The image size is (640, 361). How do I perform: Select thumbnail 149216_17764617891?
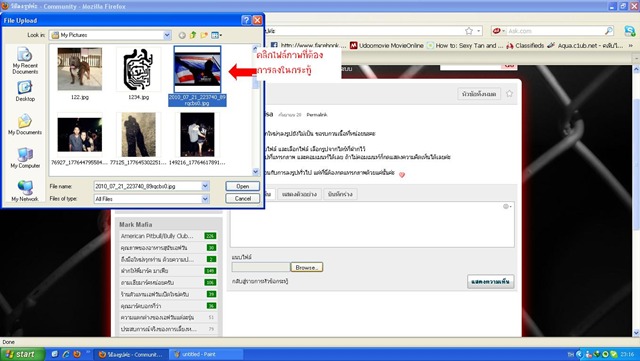(x=197, y=135)
